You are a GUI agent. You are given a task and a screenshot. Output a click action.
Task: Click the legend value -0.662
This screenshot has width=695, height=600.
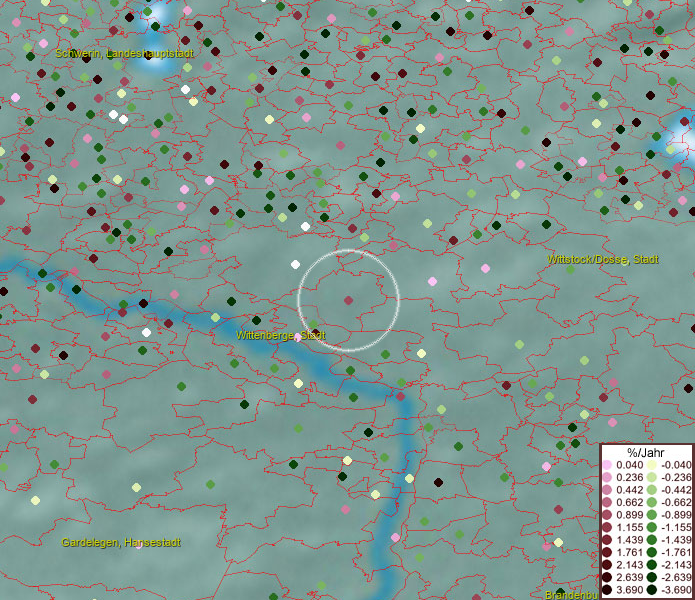pyautogui.click(x=676, y=503)
